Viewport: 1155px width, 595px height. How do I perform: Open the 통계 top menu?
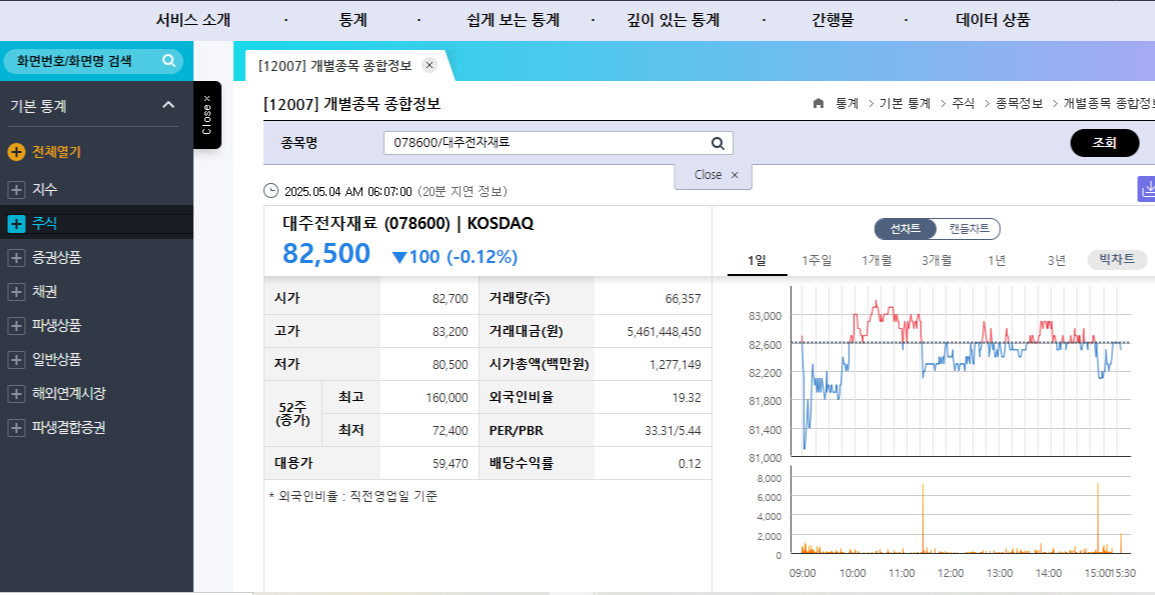point(354,21)
